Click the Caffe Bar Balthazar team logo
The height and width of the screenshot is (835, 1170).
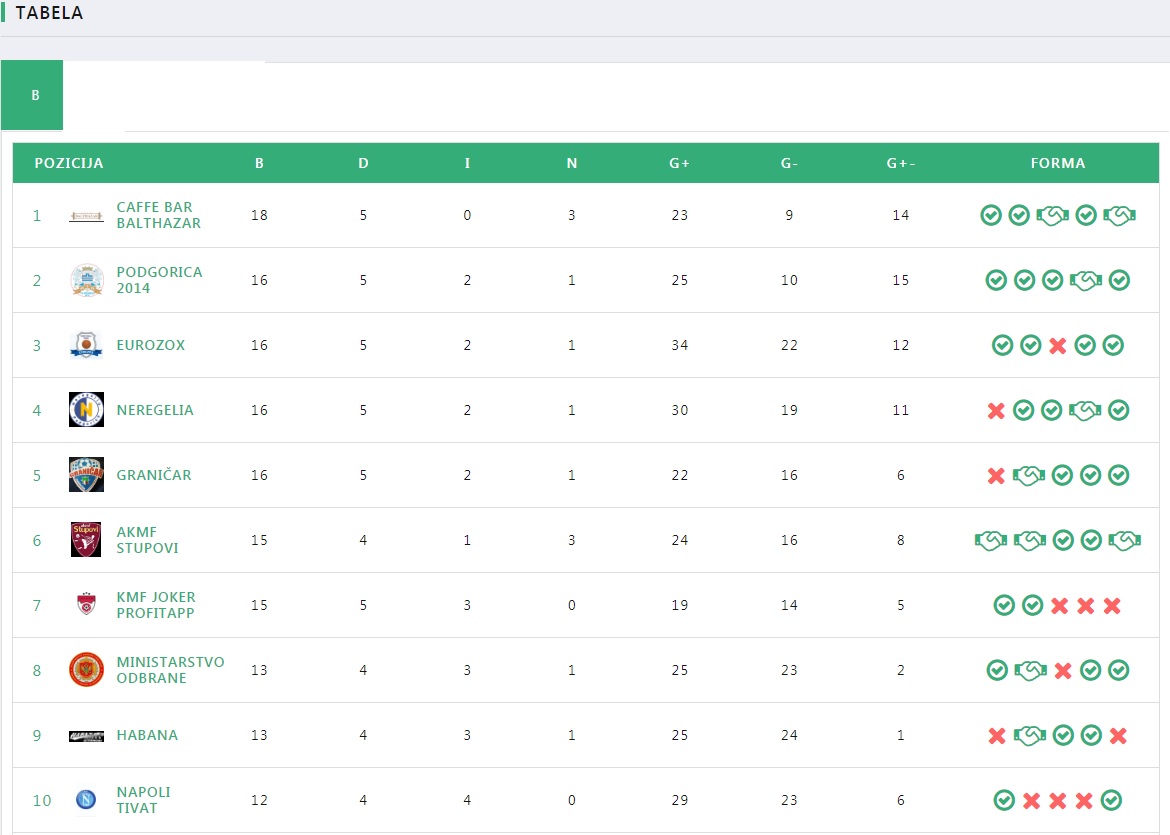coord(86,216)
